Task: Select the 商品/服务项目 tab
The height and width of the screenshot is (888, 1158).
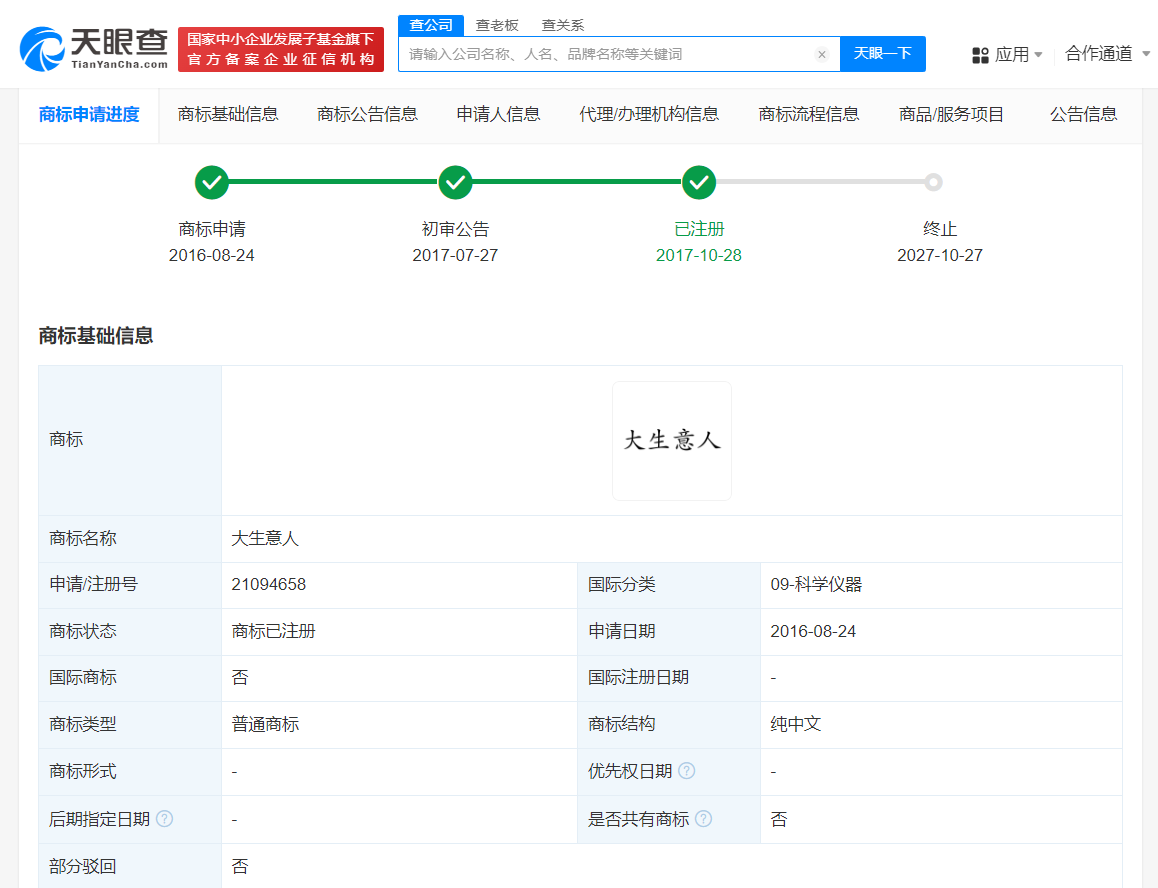Action: 951,115
